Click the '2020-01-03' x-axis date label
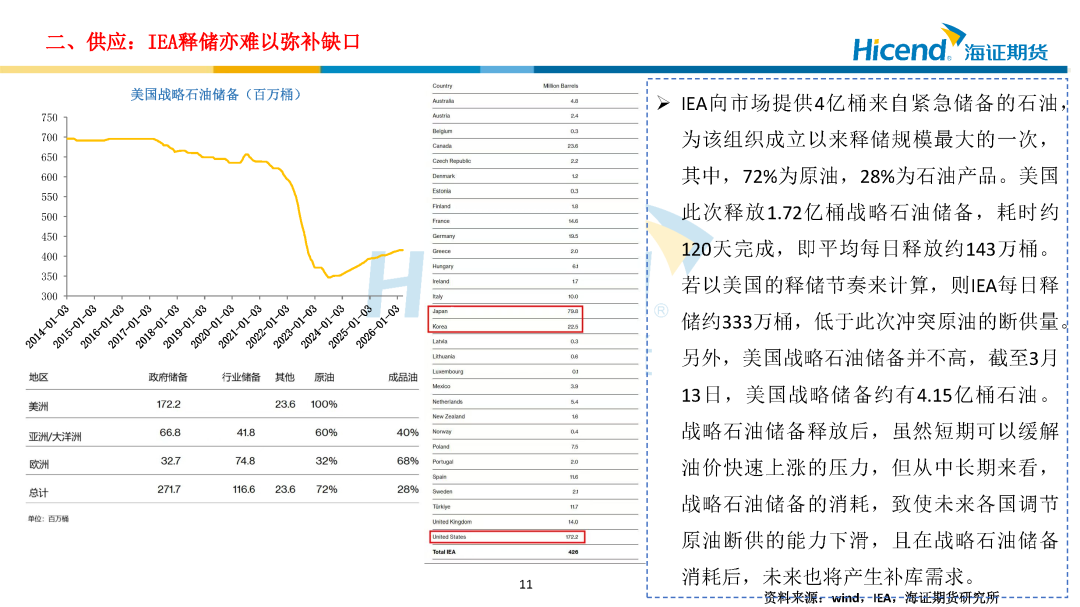Image resolution: width=1080 pixels, height=607 pixels. point(213,327)
